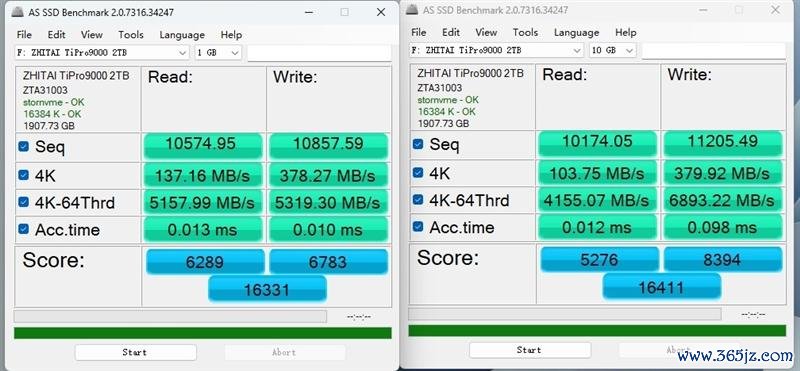Toggle the 4K-64Thrd checkbox in the right window
Image resolution: width=800 pixels, height=371 pixels.
[418, 200]
